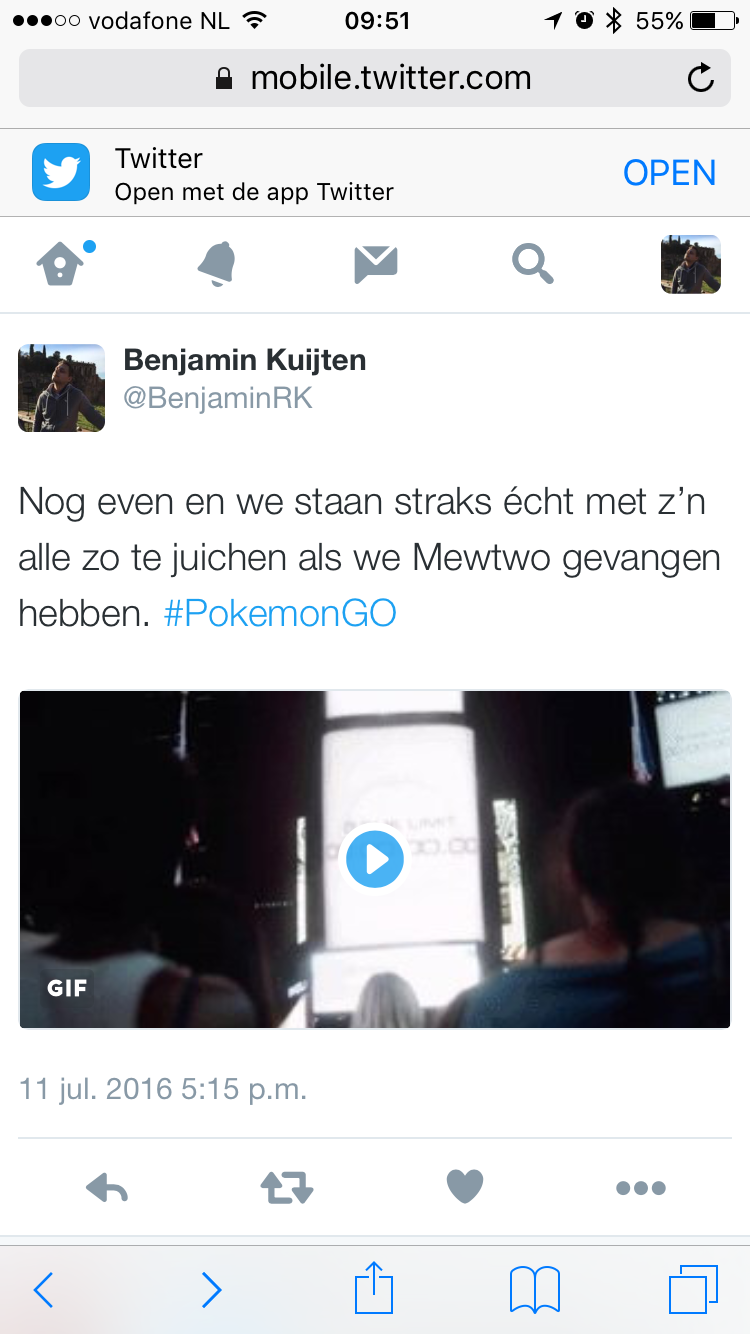Open the Safari bookmarks book icon

535,1289
